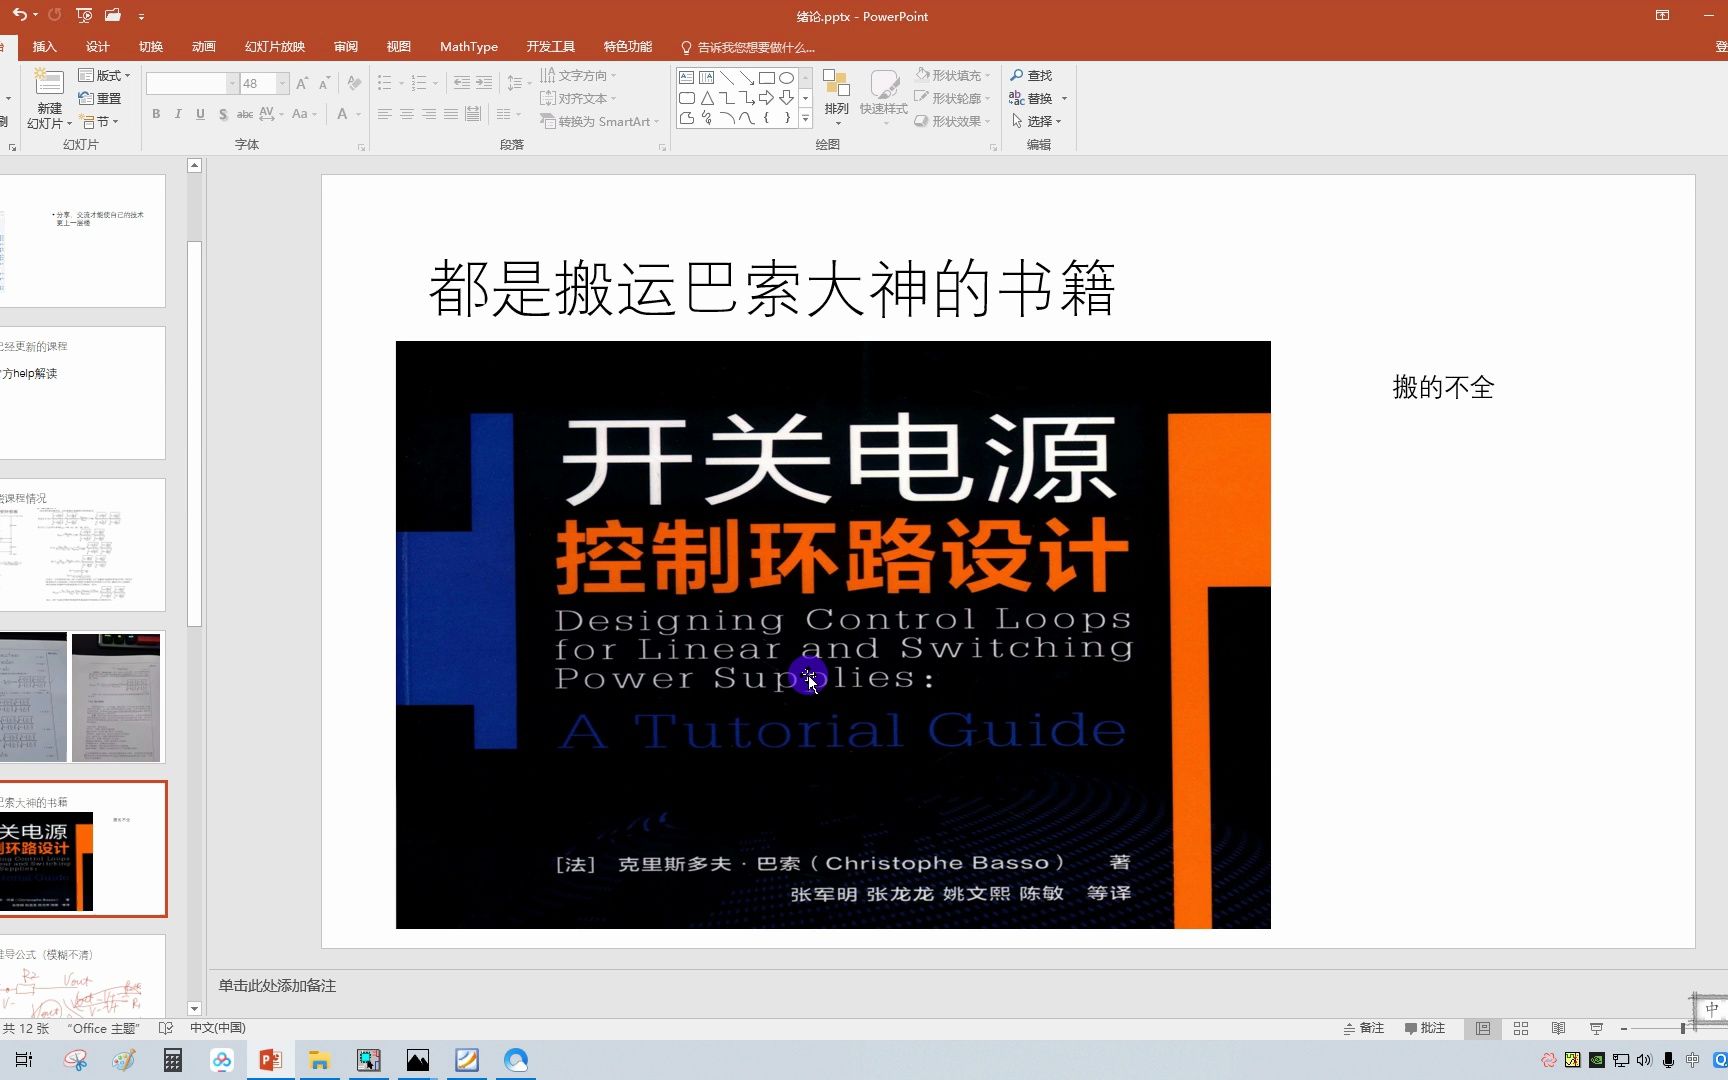This screenshot has height=1080, width=1728.
Task: Toggle strikethrough (abc) formatting
Action: coord(245,114)
